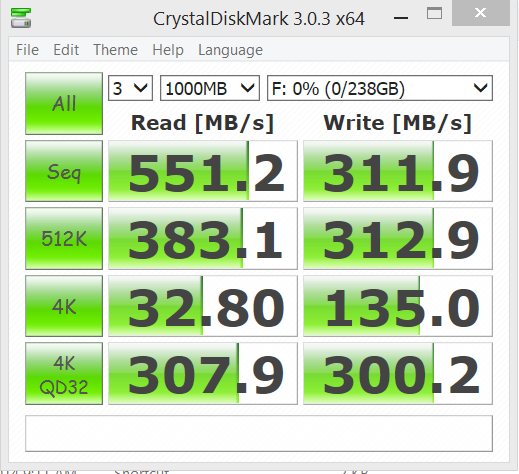Open the Theme menu
Image resolution: width=519 pixels, height=474 pixels.
click(x=115, y=50)
